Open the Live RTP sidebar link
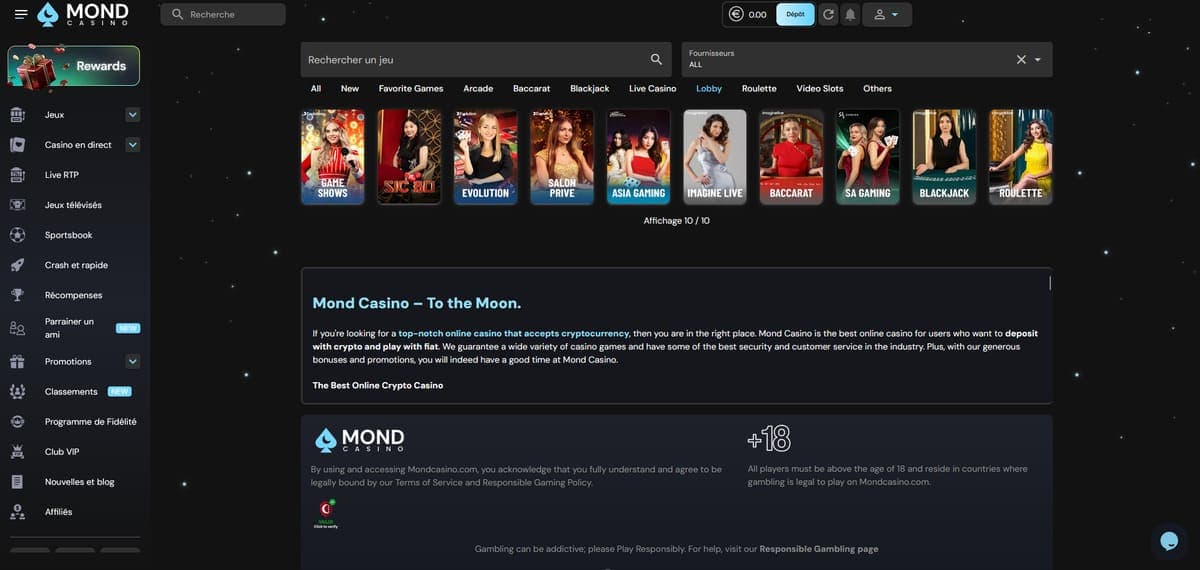Viewport: 1200px width, 570px height. (x=62, y=175)
